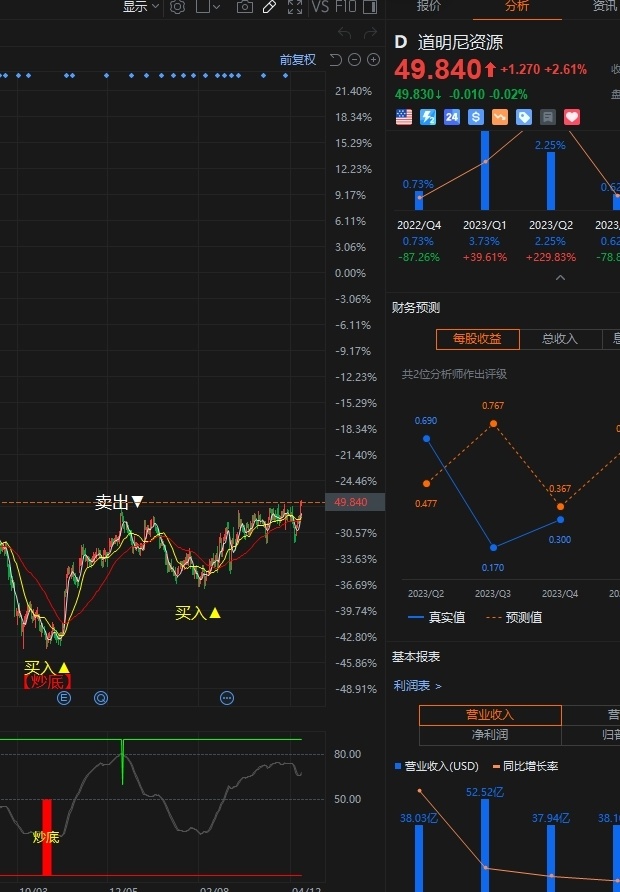Click the @ event marker on chart
The height and width of the screenshot is (892, 620).
pos(101,698)
